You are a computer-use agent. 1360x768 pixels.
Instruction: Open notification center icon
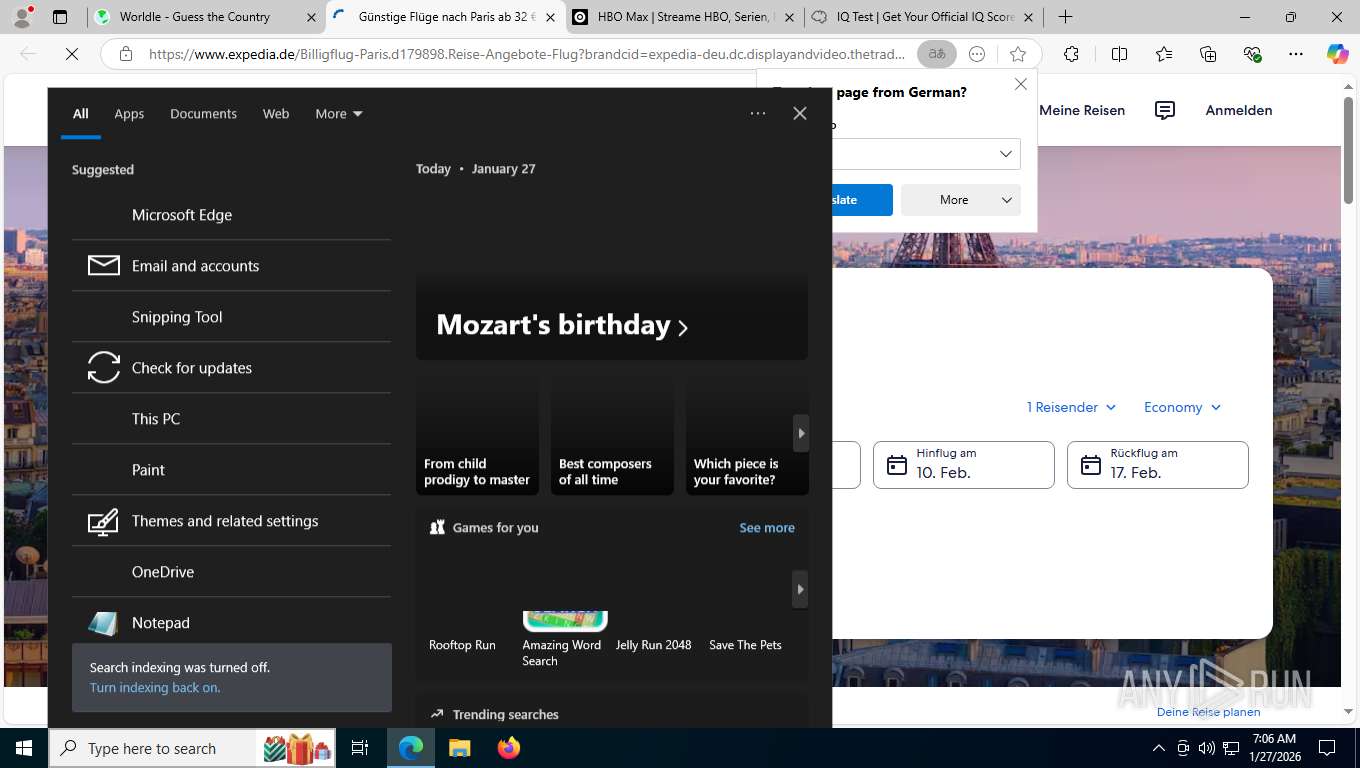coord(1327,748)
